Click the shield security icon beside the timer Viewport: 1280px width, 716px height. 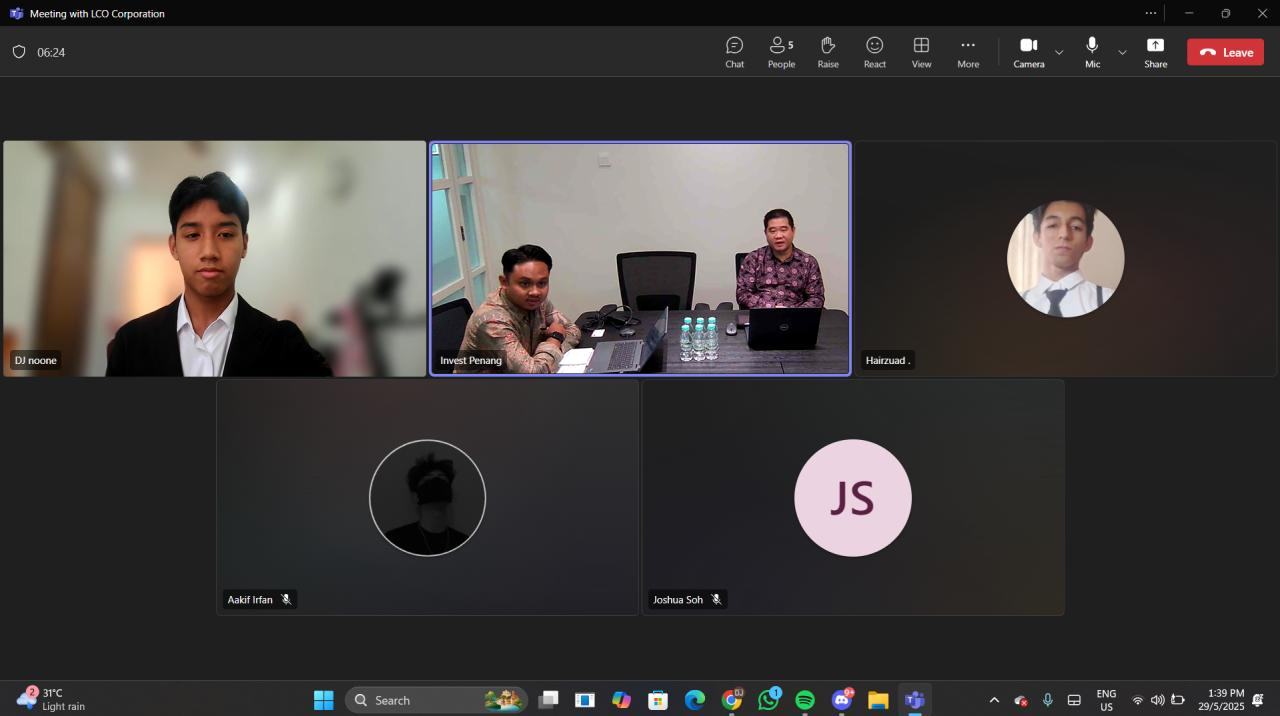[x=19, y=52]
